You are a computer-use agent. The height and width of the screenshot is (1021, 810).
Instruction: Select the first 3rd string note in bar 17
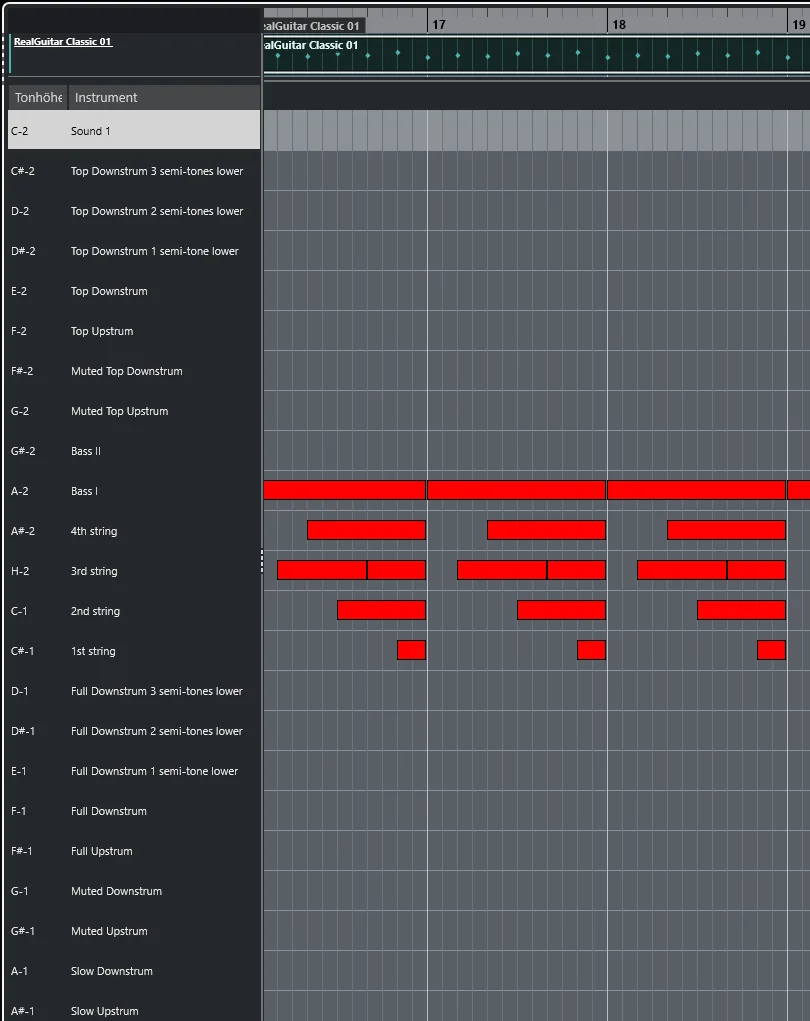point(502,570)
